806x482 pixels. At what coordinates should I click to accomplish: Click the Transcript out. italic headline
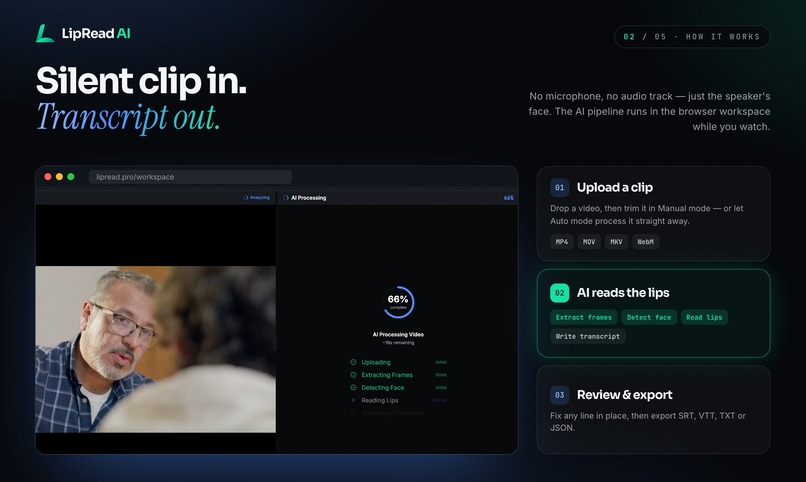click(x=129, y=117)
